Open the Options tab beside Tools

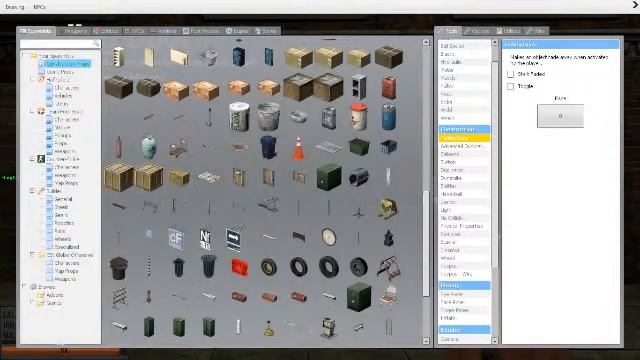point(477,31)
